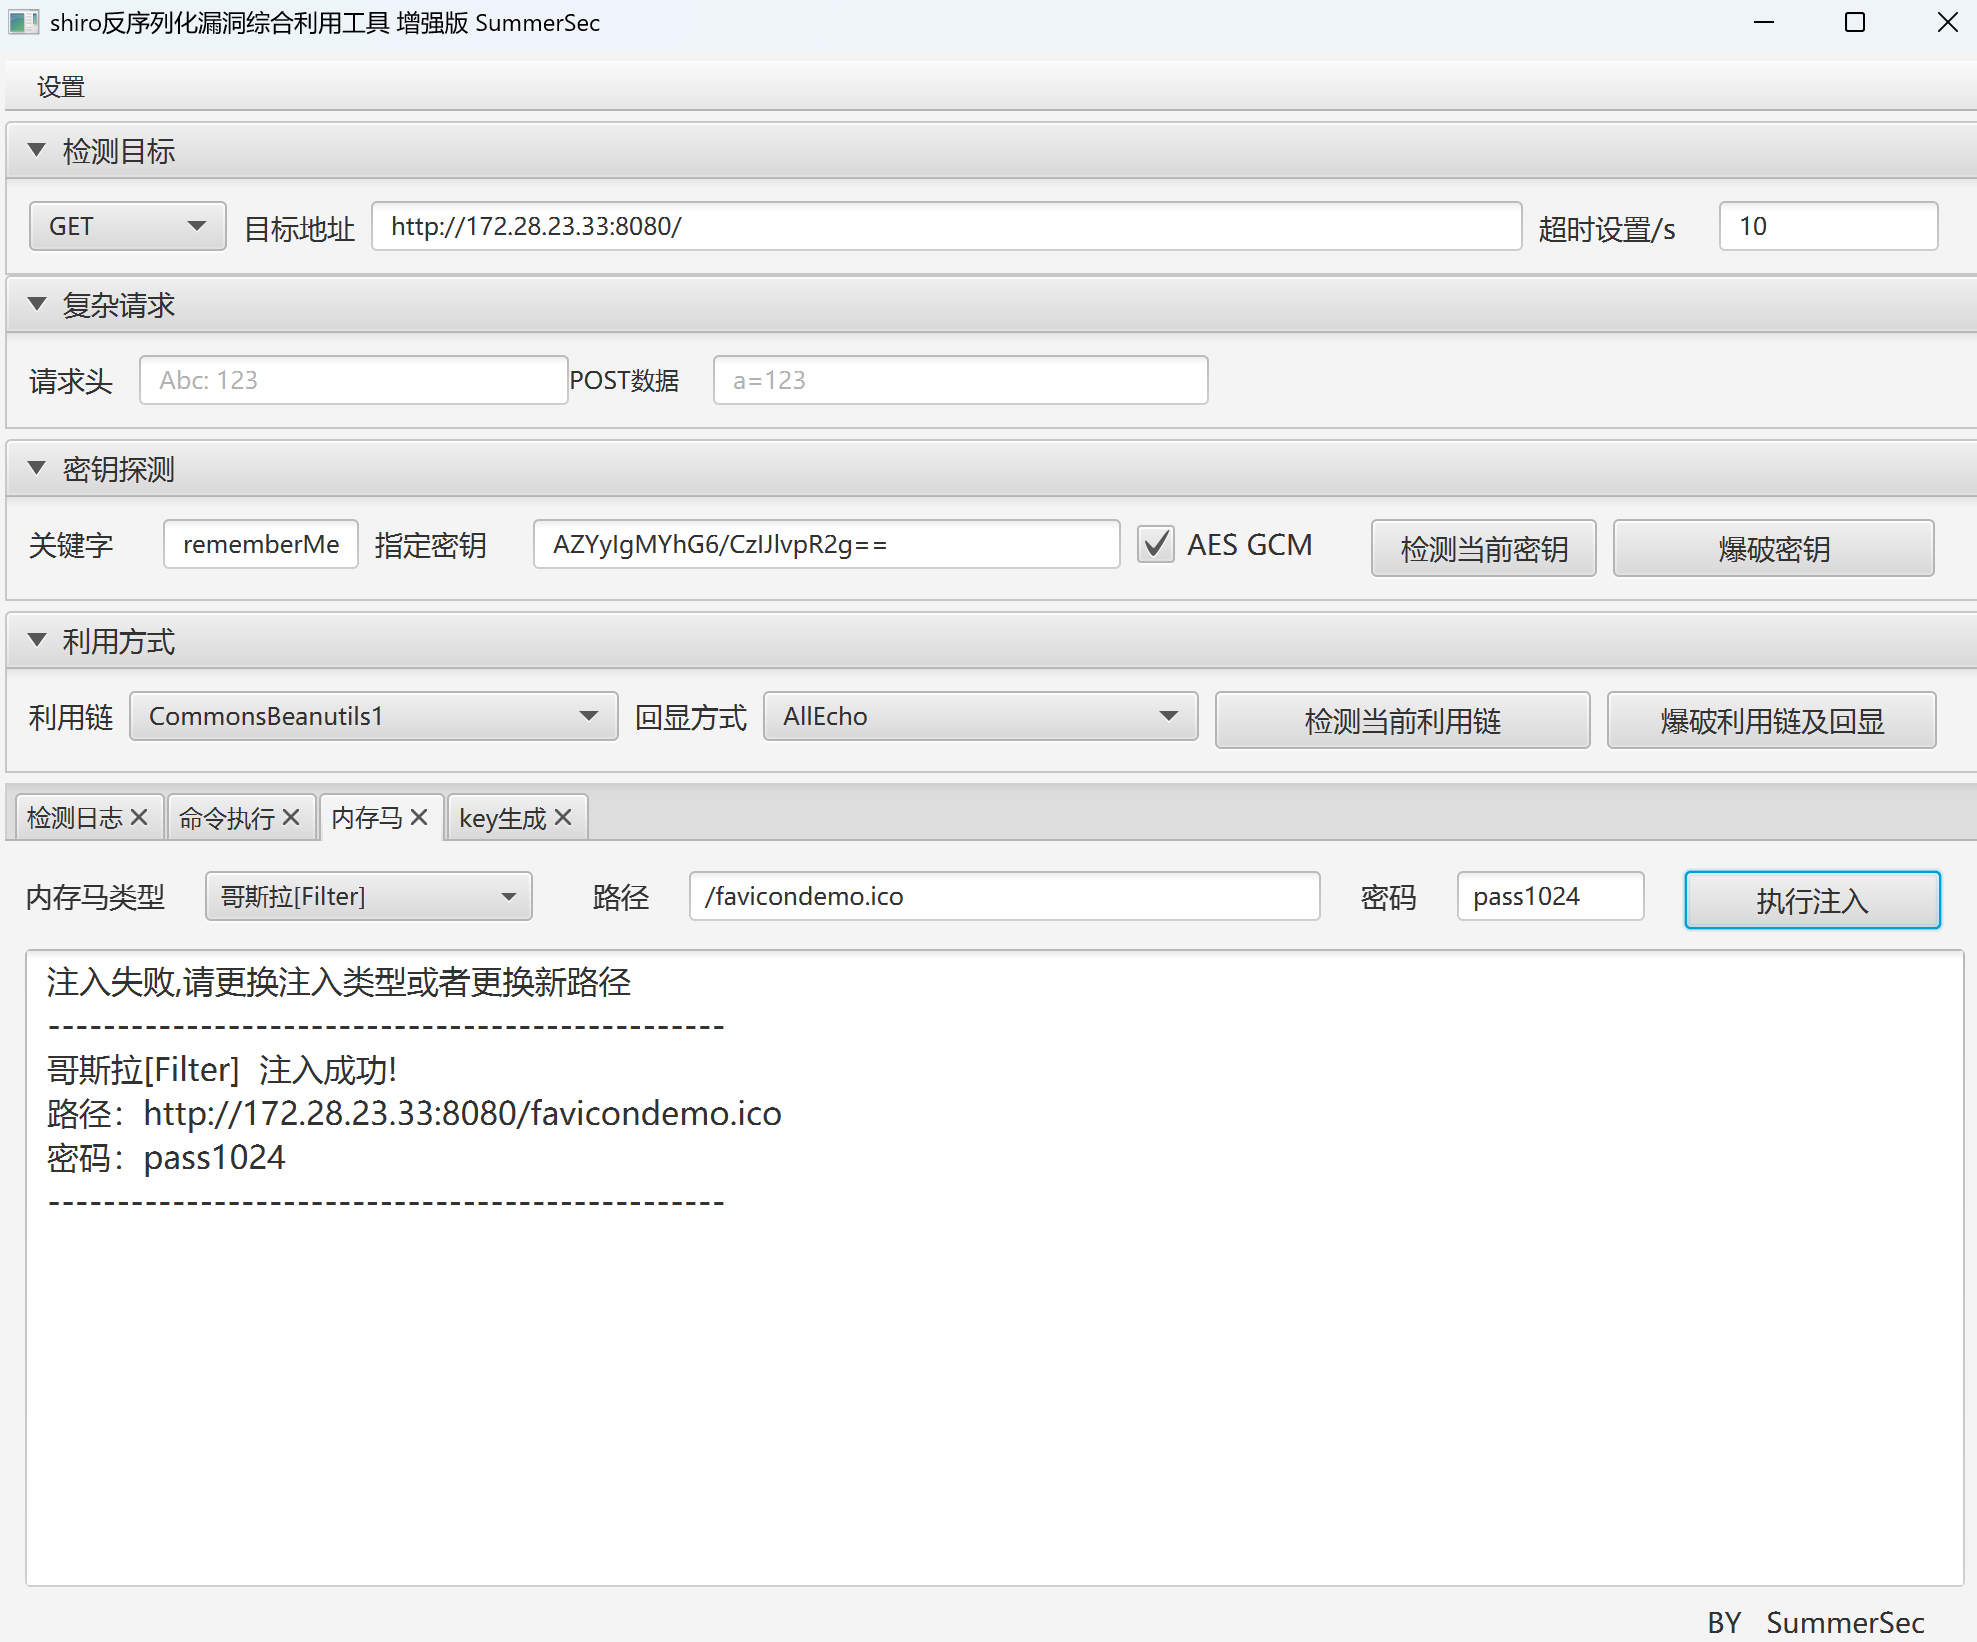Switch to the 命令执行 tab

click(x=226, y=818)
